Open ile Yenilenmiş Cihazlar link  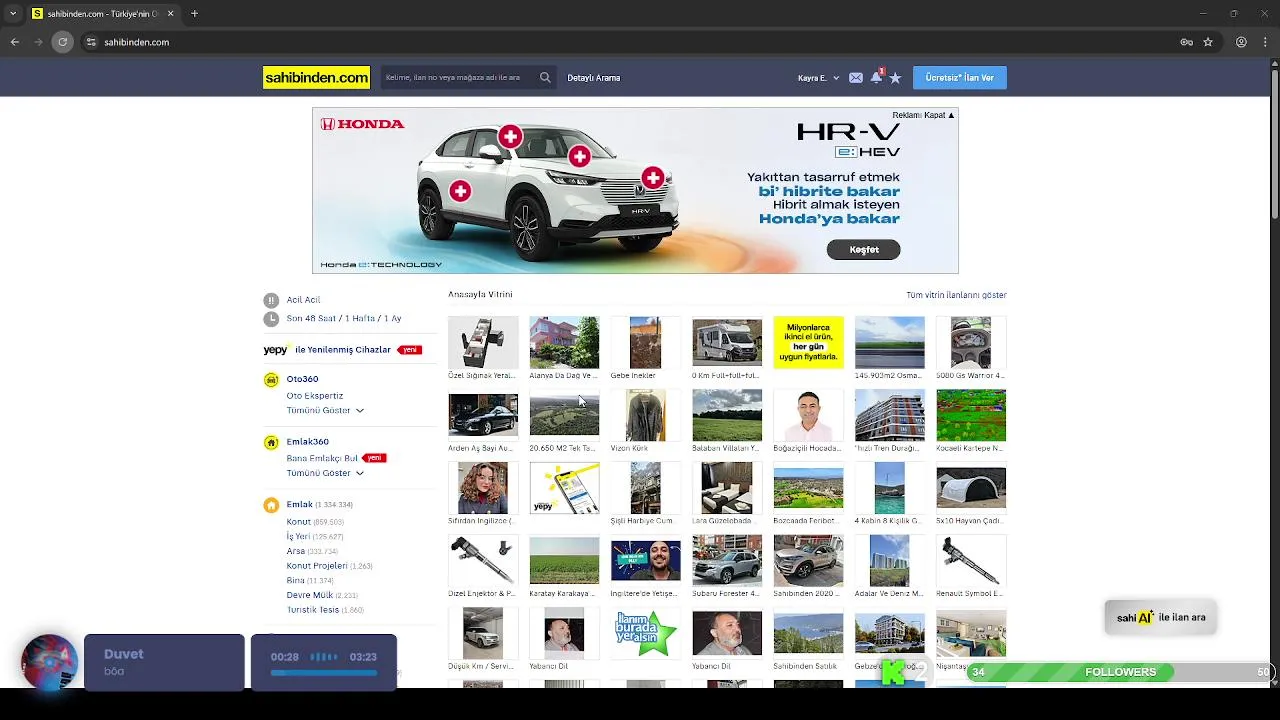342,350
